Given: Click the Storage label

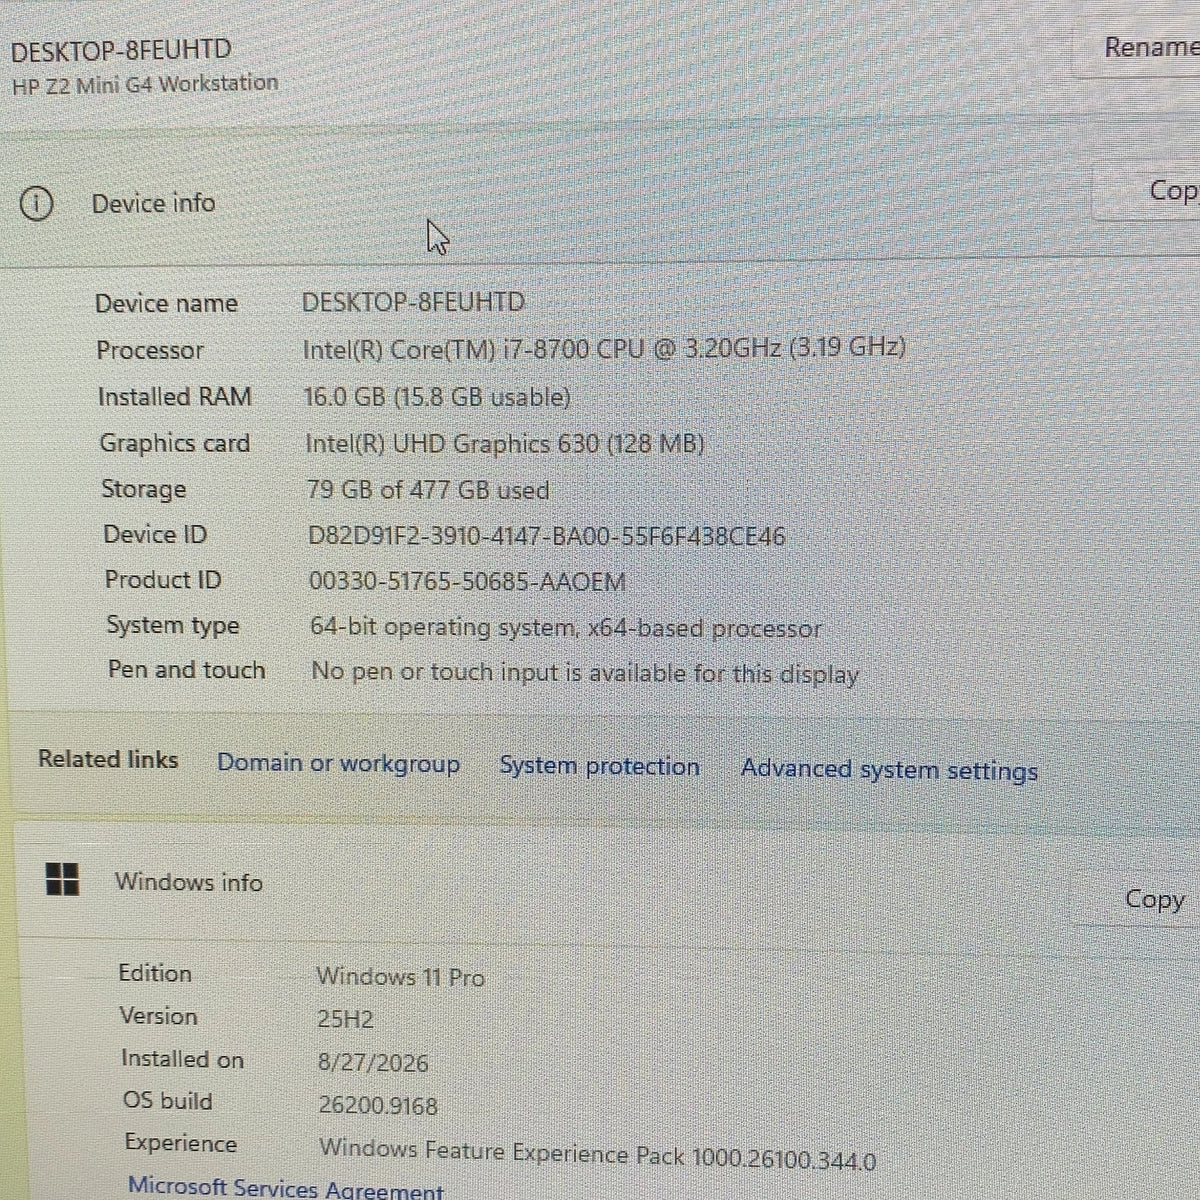Looking at the screenshot, I should [144, 489].
